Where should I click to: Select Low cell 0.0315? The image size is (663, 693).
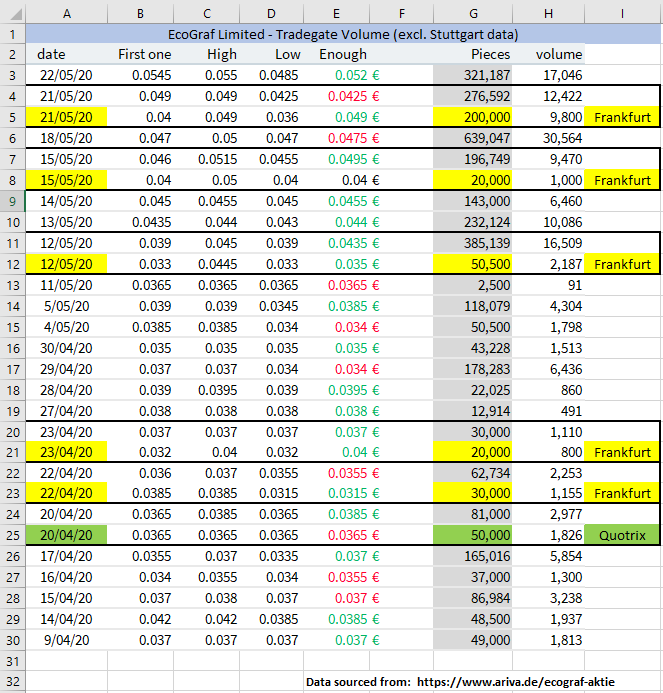271,493
